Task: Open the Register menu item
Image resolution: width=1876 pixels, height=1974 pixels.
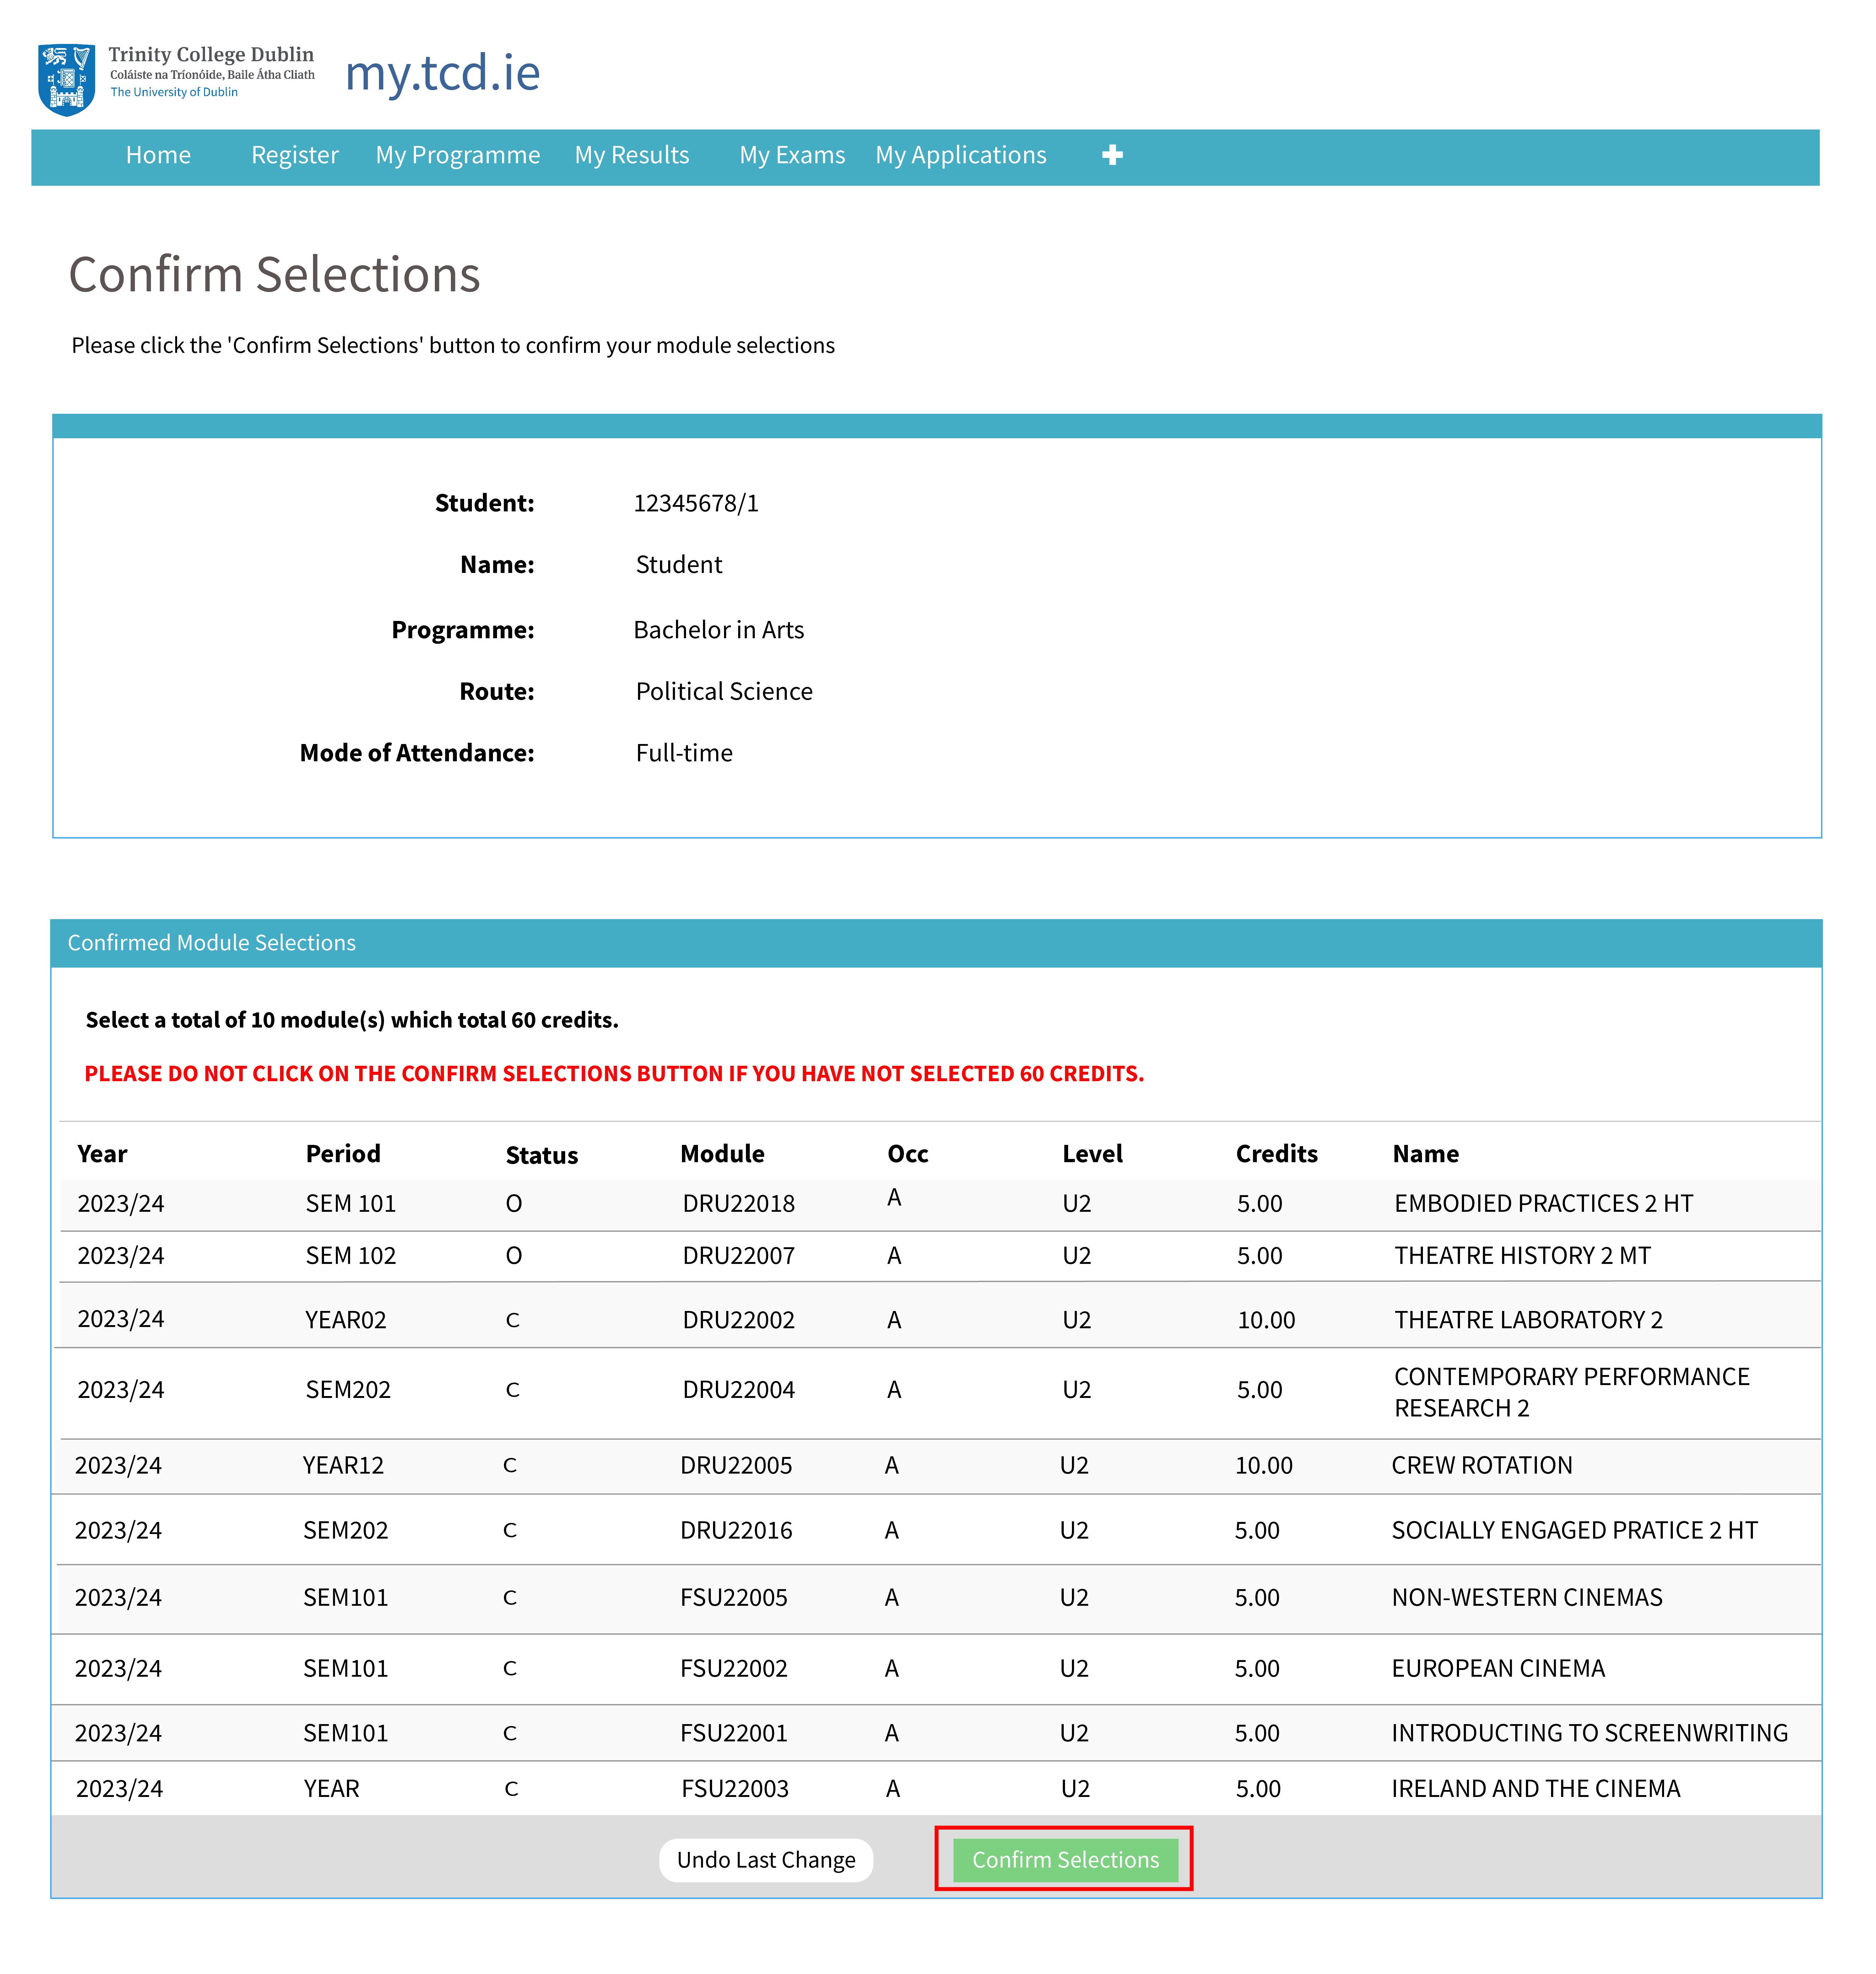Action: [x=295, y=155]
